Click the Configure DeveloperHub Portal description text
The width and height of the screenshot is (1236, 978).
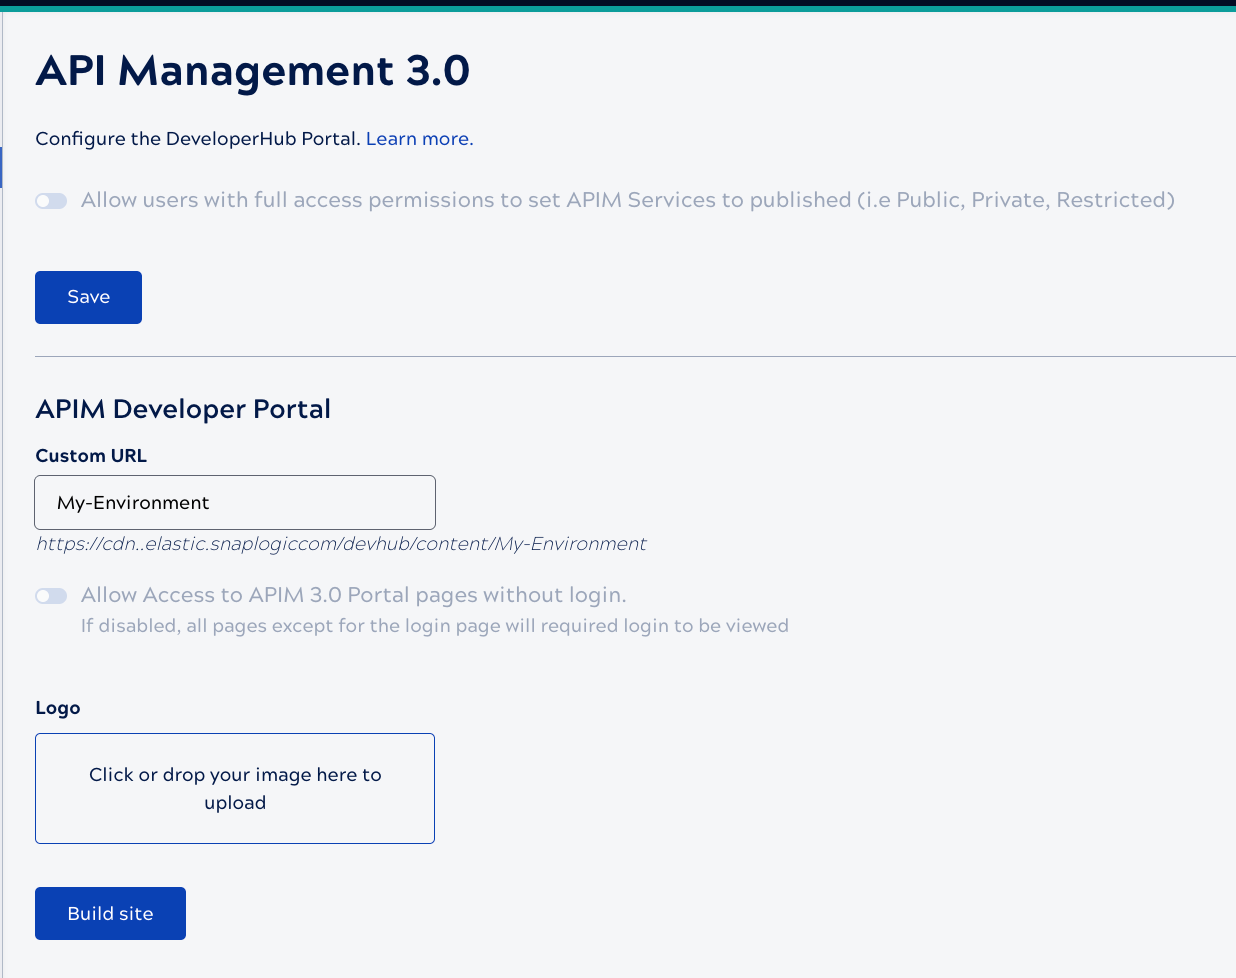(x=196, y=139)
